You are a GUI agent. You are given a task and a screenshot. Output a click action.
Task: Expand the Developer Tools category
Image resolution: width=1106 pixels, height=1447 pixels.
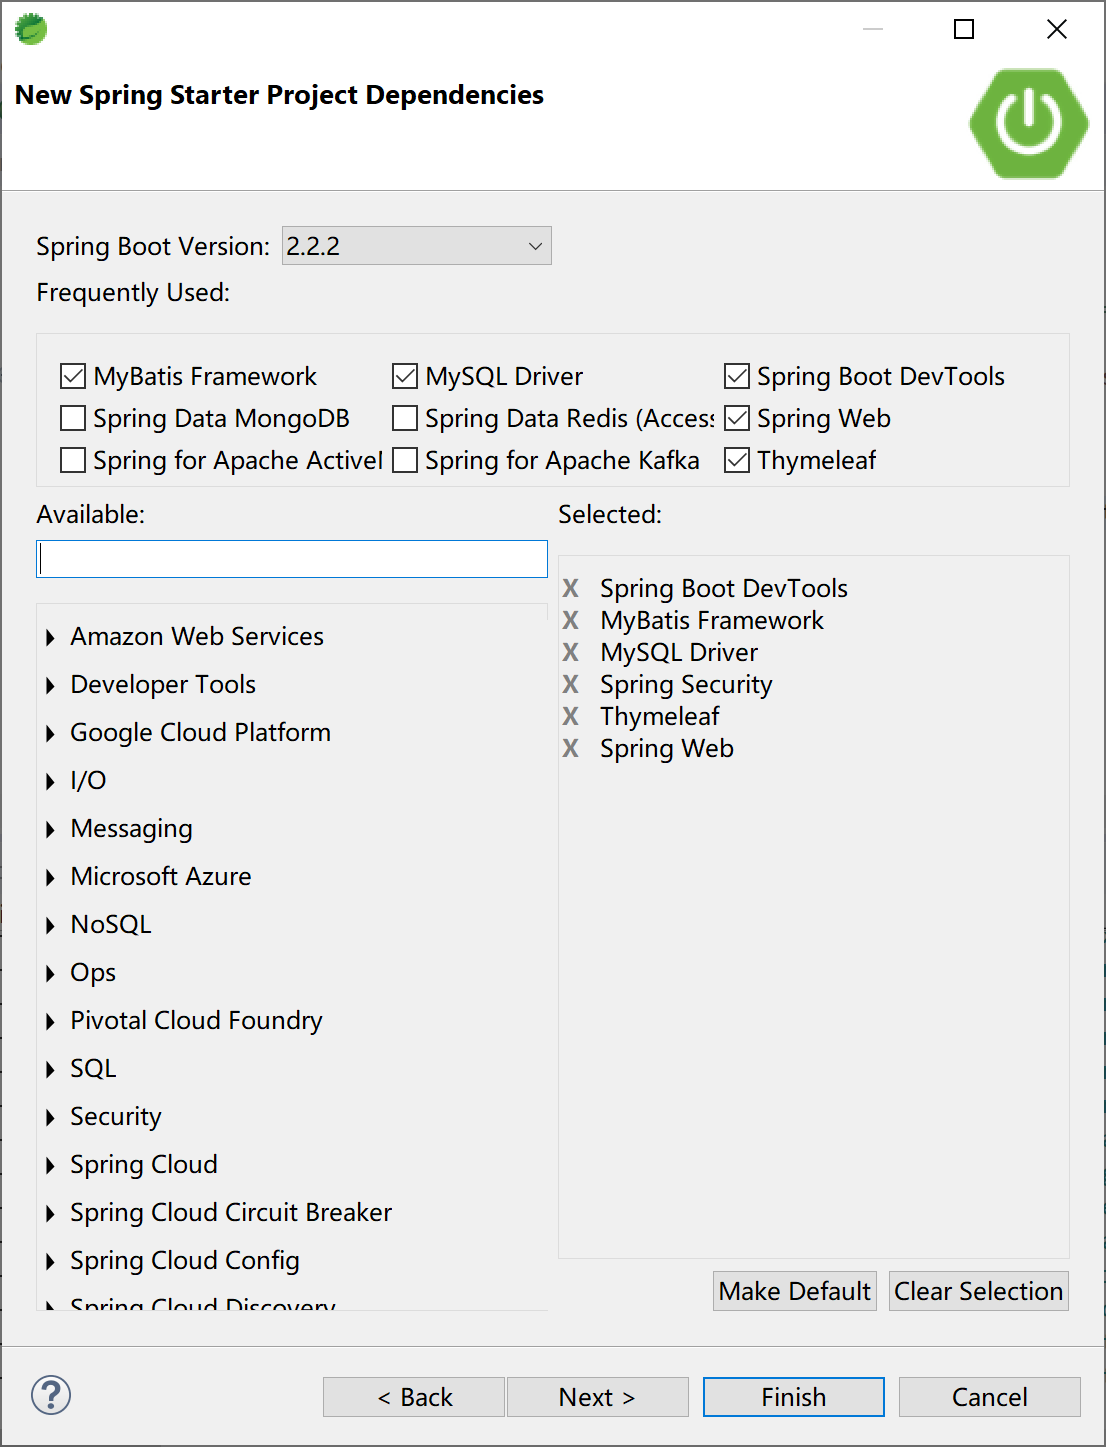51,685
